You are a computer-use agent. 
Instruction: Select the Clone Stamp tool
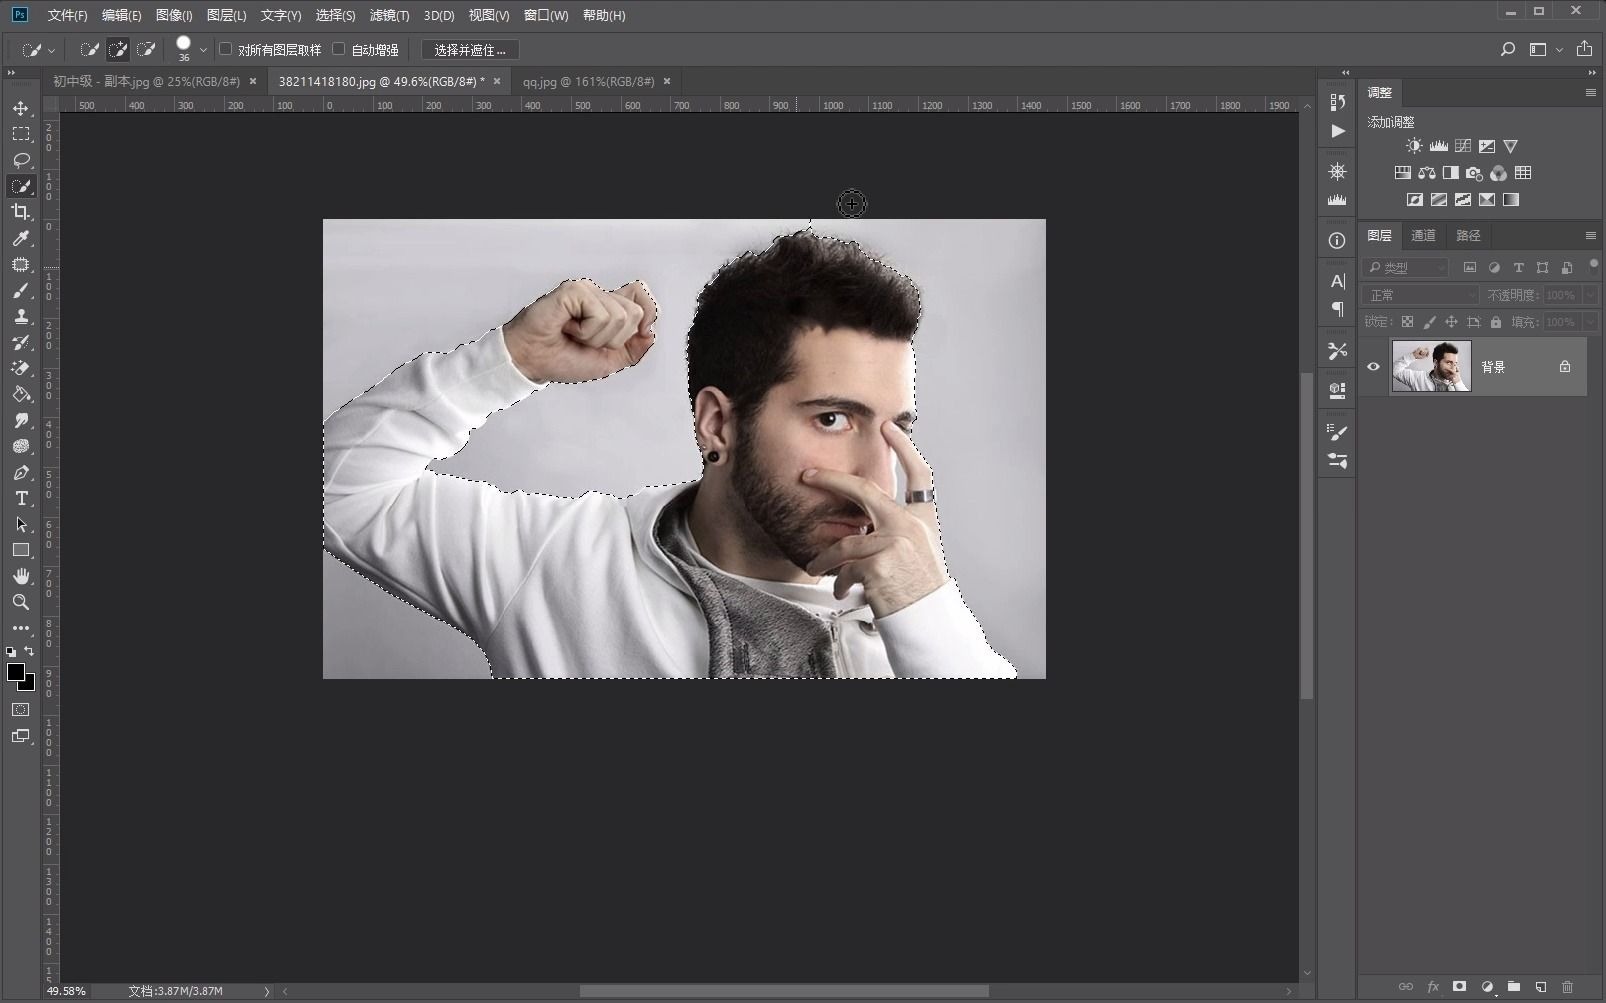(x=21, y=316)
